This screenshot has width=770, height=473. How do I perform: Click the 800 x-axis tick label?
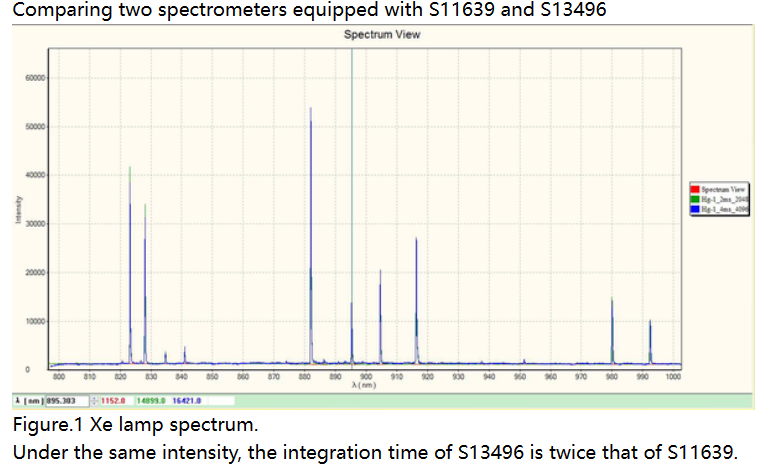59,377
